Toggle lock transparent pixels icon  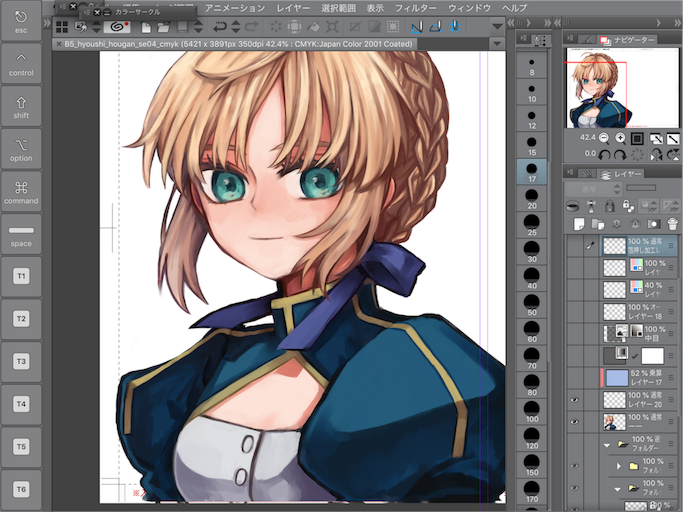pos(628,206)
